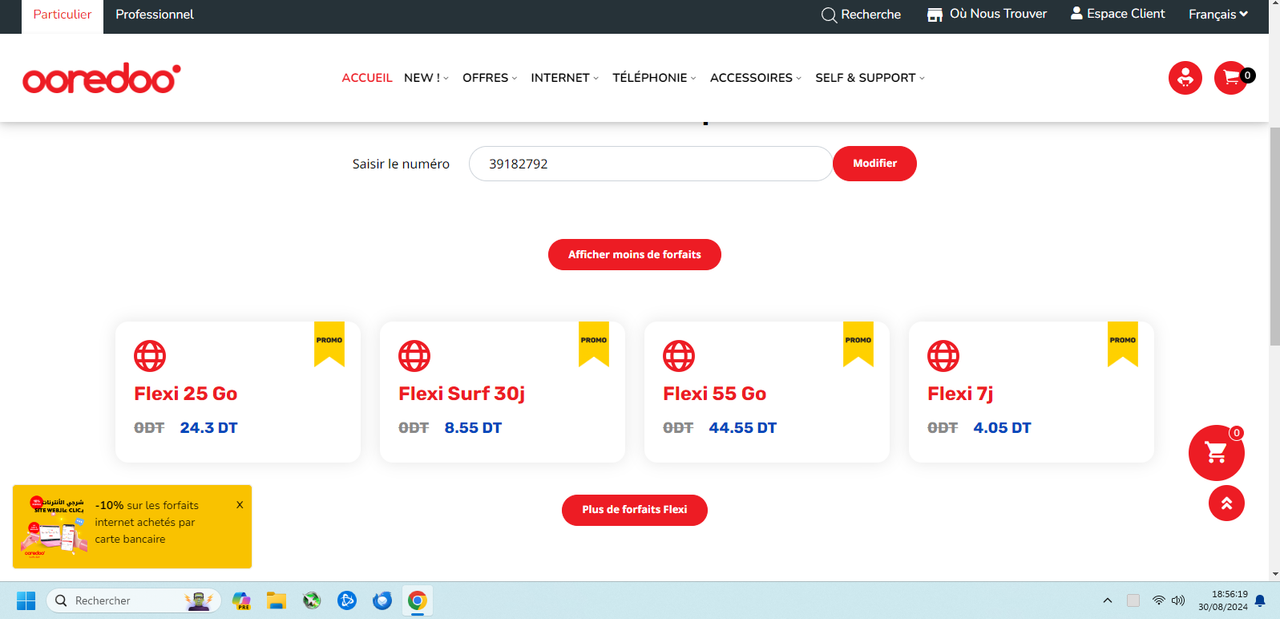Switch to the Professionnel tab
Screen dimensions: 1280x619
[155, 15]
